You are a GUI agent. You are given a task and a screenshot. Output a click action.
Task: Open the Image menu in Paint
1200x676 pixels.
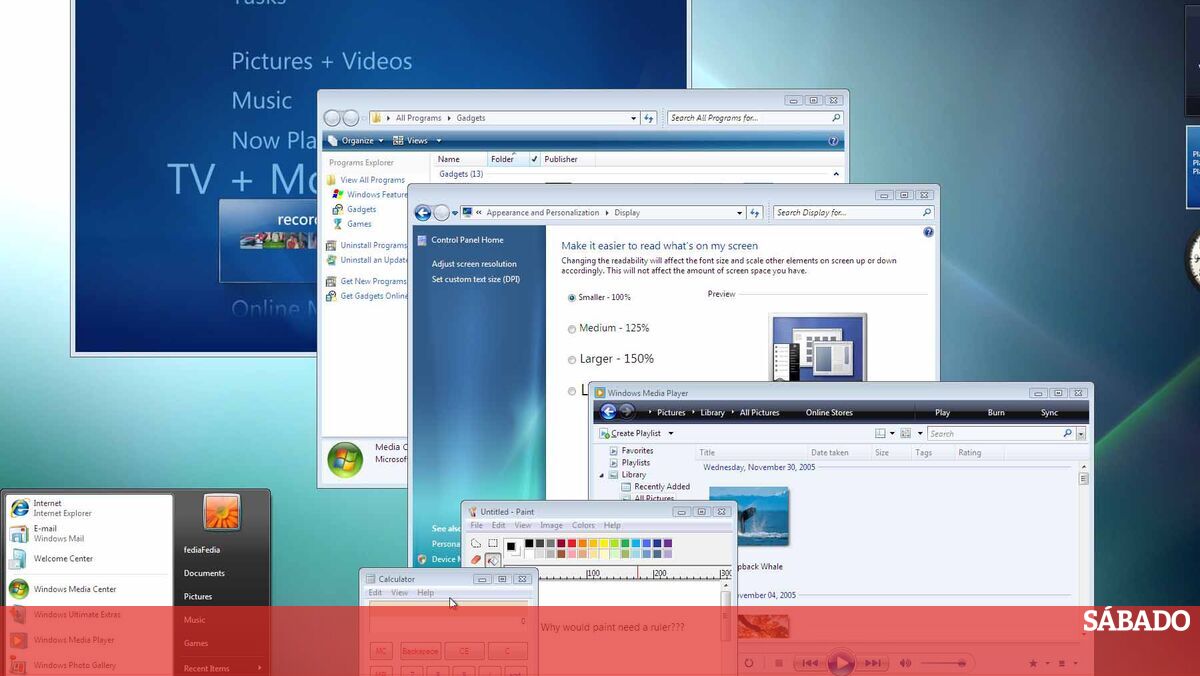(x=551, y=526)
